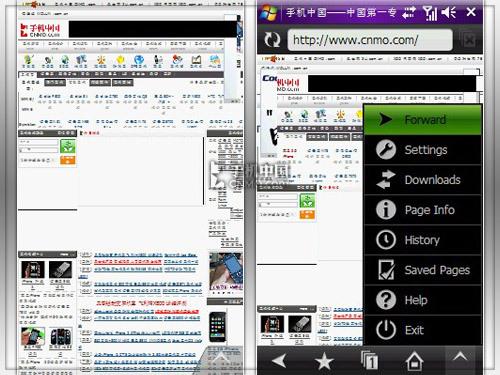Tap the blue phone thumbnail on left page
This screenshot has width=500, height=375.
225,271
